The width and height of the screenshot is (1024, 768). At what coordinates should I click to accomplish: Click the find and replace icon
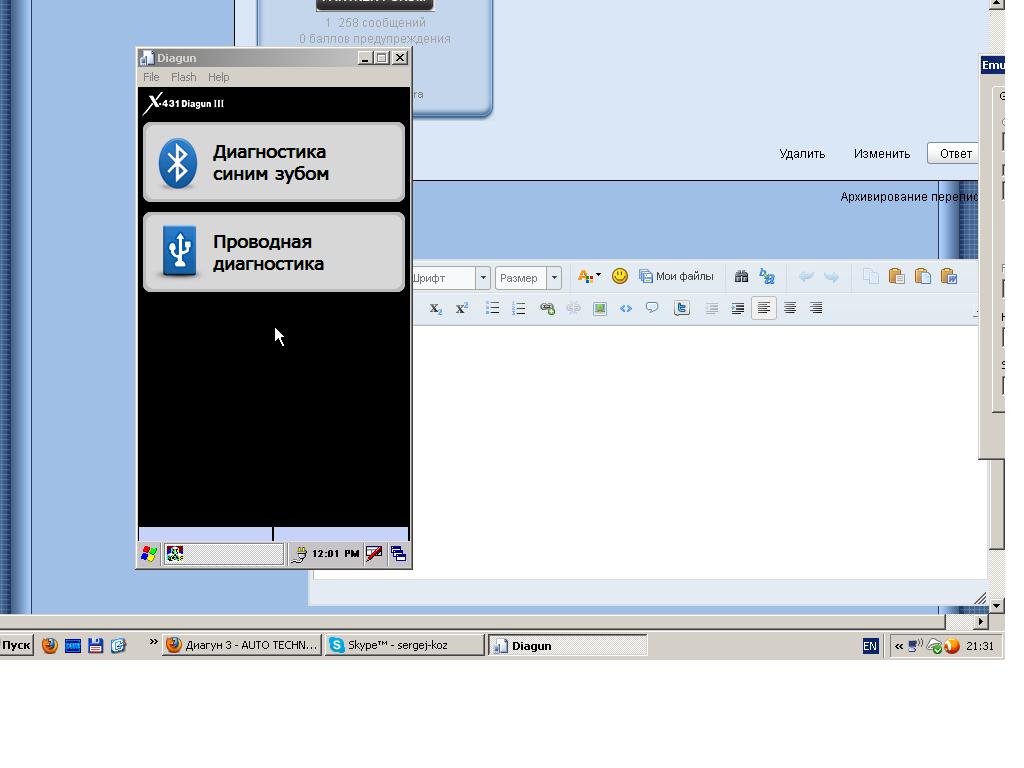767,276
